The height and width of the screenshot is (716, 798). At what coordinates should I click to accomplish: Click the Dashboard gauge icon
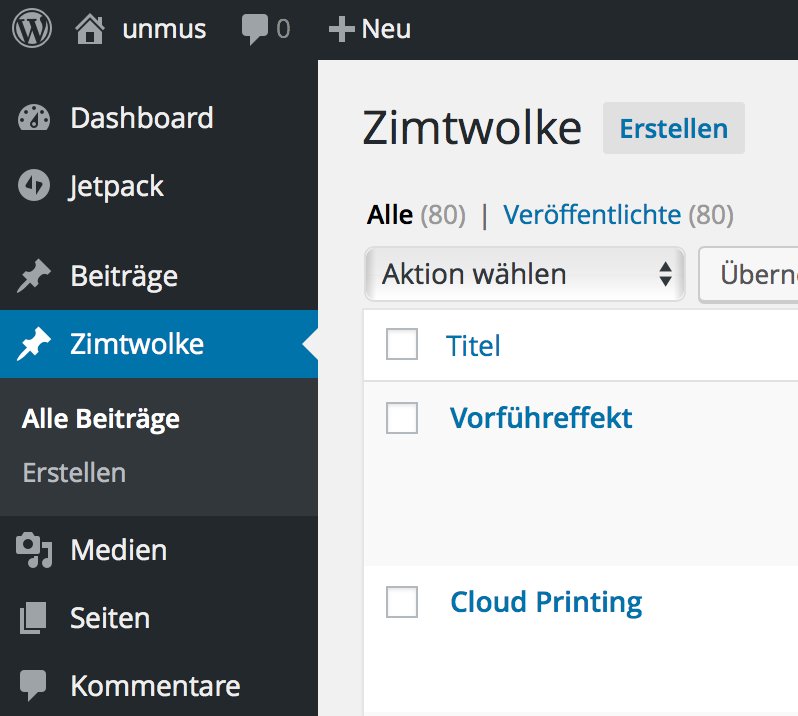pyautogui.click(x=34, y=118)
